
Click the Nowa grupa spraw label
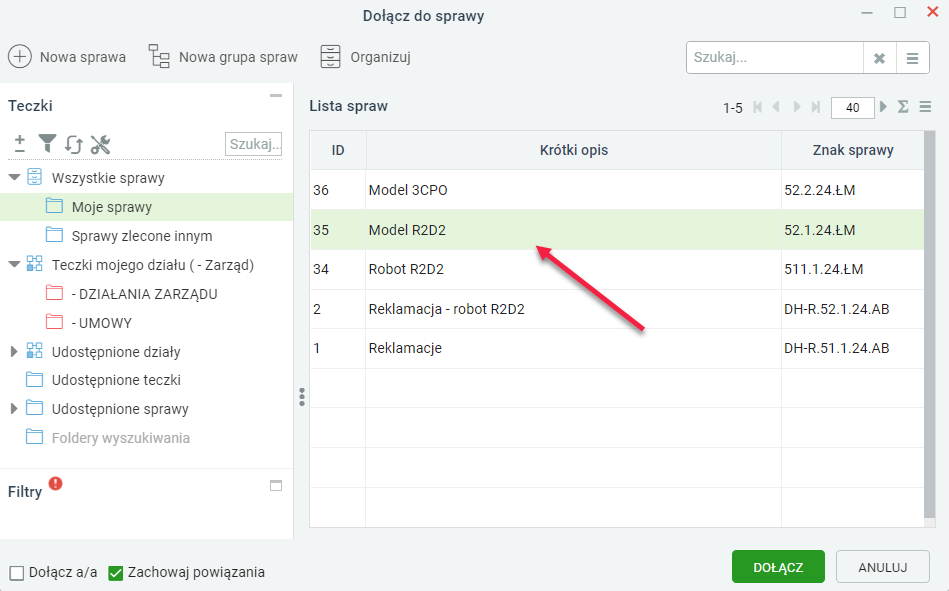[238, 58]
